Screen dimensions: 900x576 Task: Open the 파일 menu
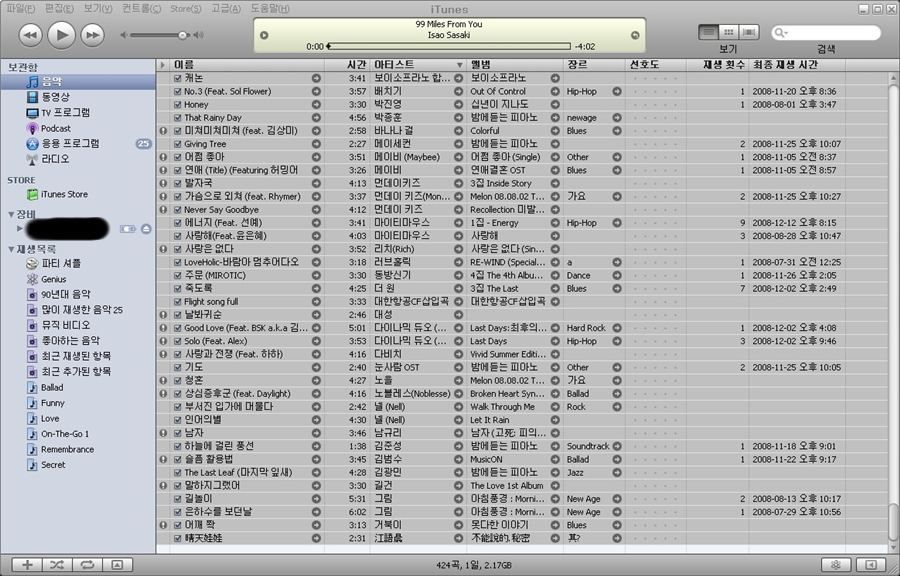(x=20, y=9)
